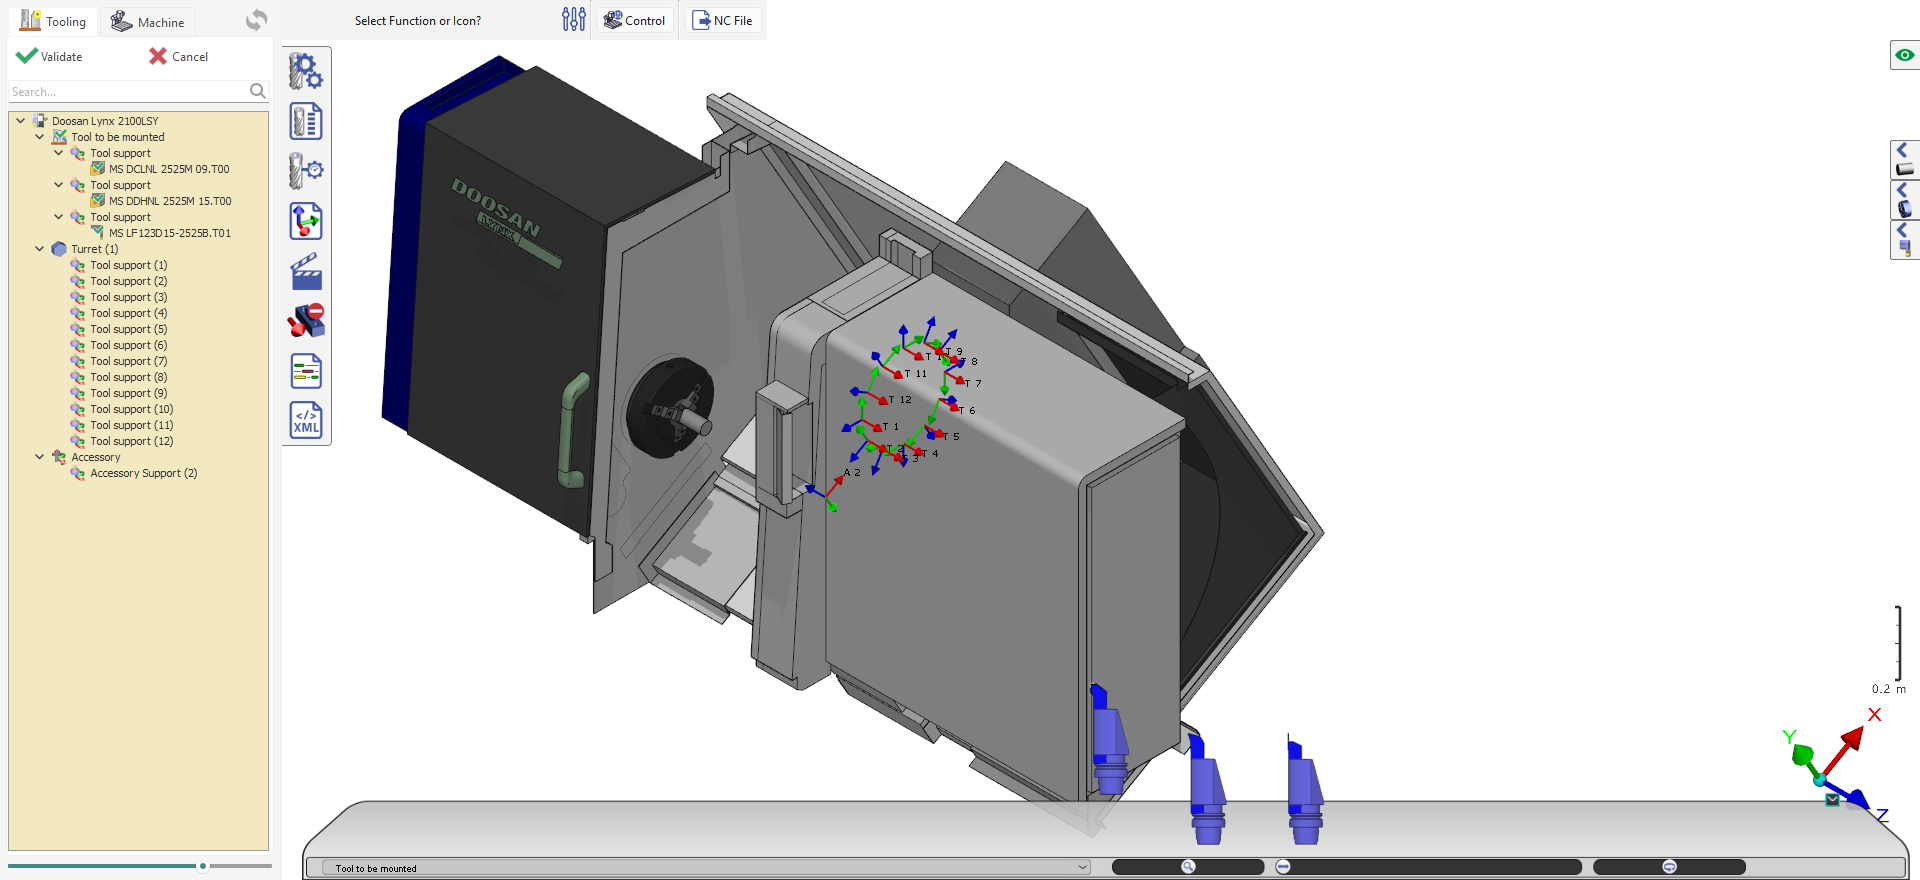Viewport: 1920px width, 880px height.
Task: Click the X axis arrow of the view triad
Action: [1855, 736]
